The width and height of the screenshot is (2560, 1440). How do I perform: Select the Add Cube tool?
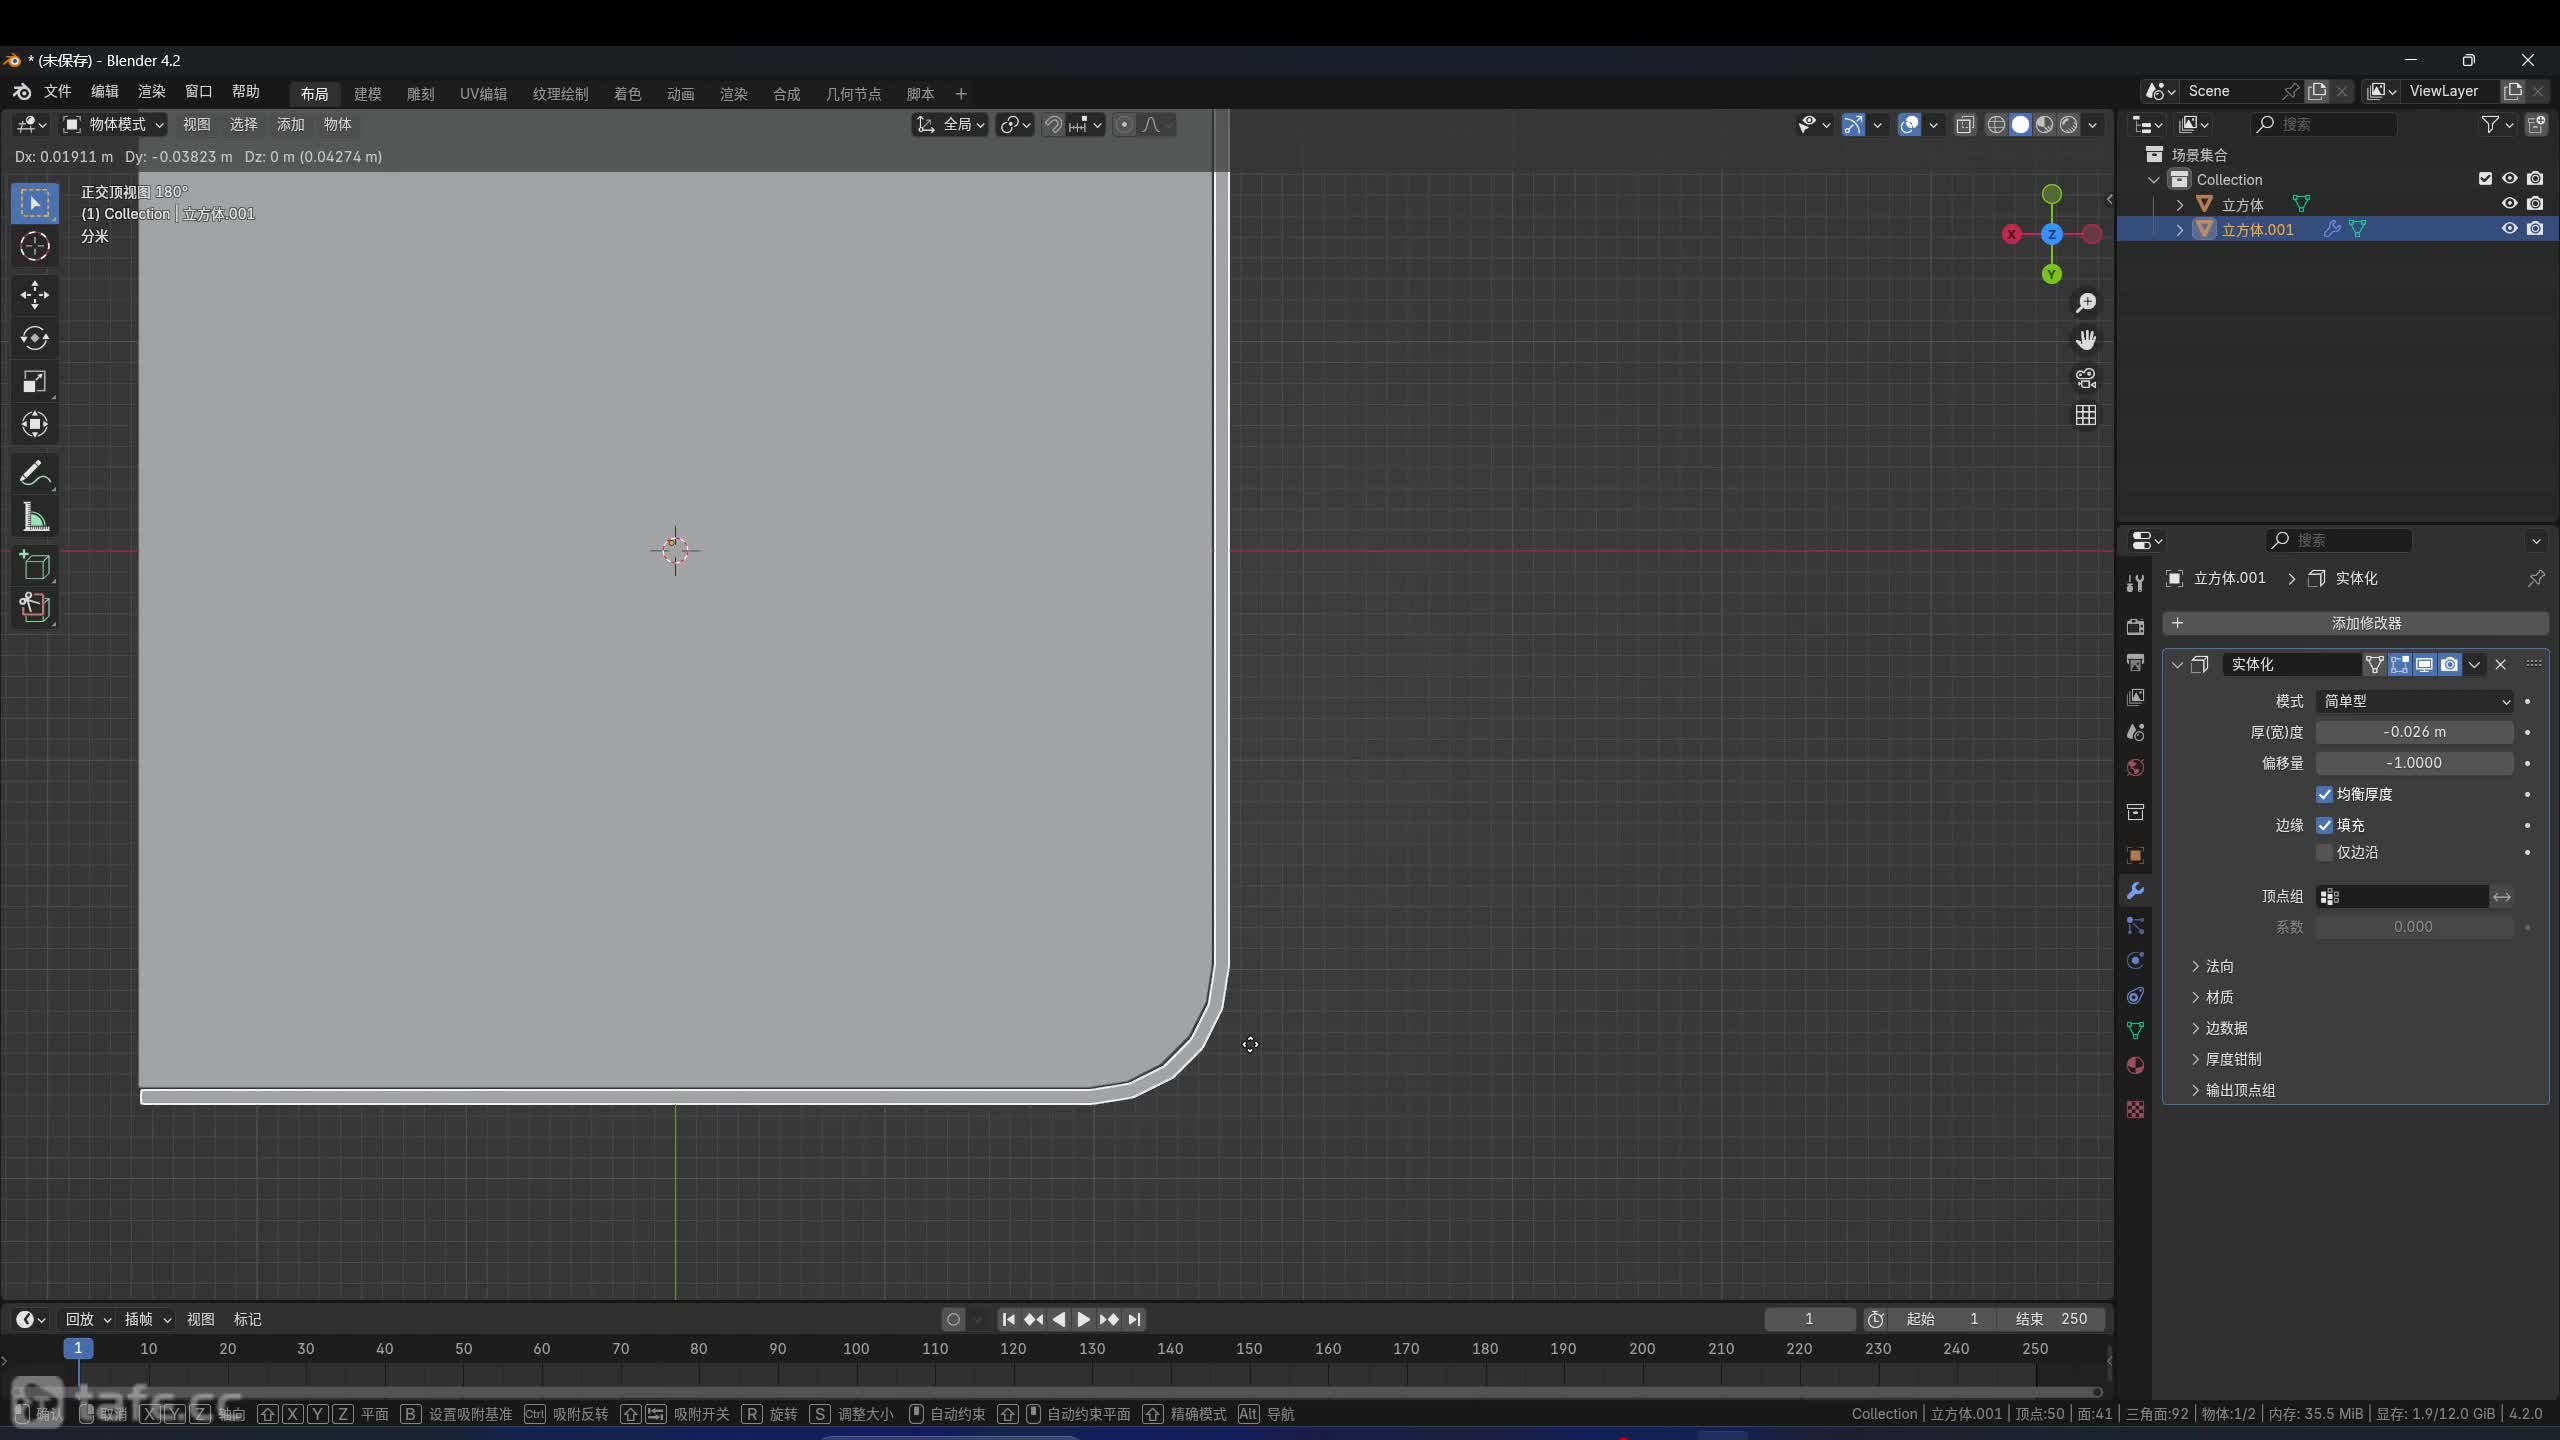pos(35,565)
